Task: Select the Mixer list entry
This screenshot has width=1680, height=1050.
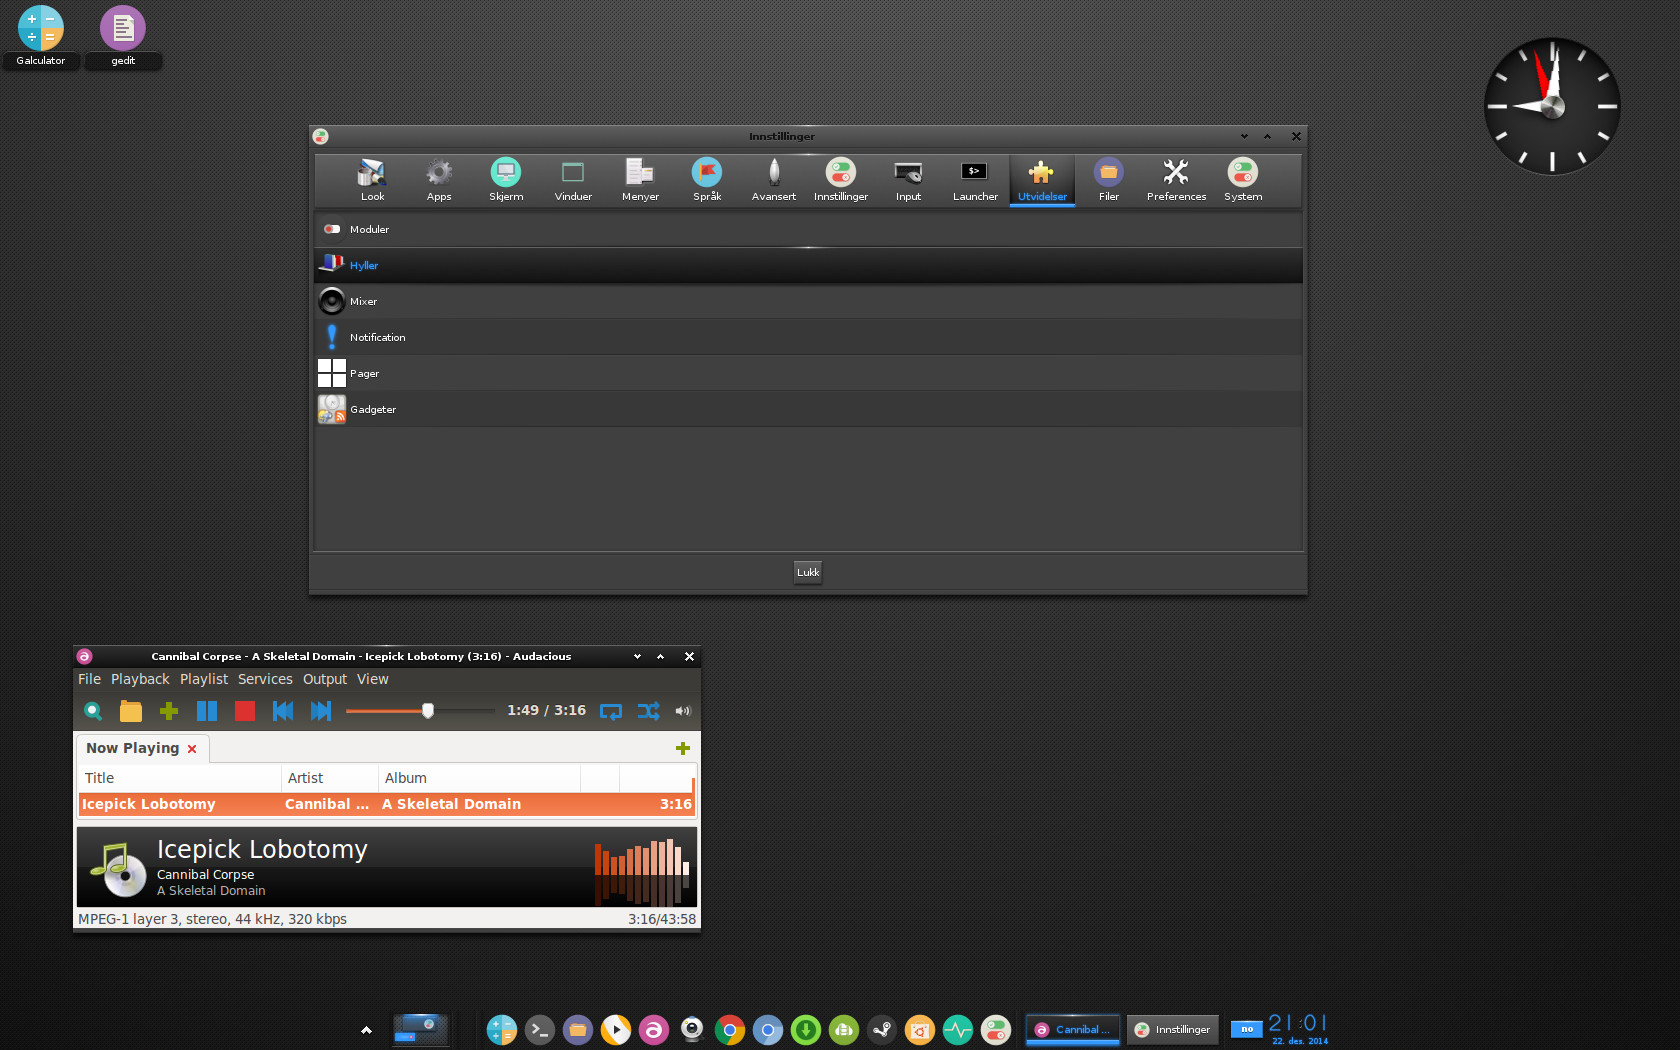Action: (x=808, y=301)
